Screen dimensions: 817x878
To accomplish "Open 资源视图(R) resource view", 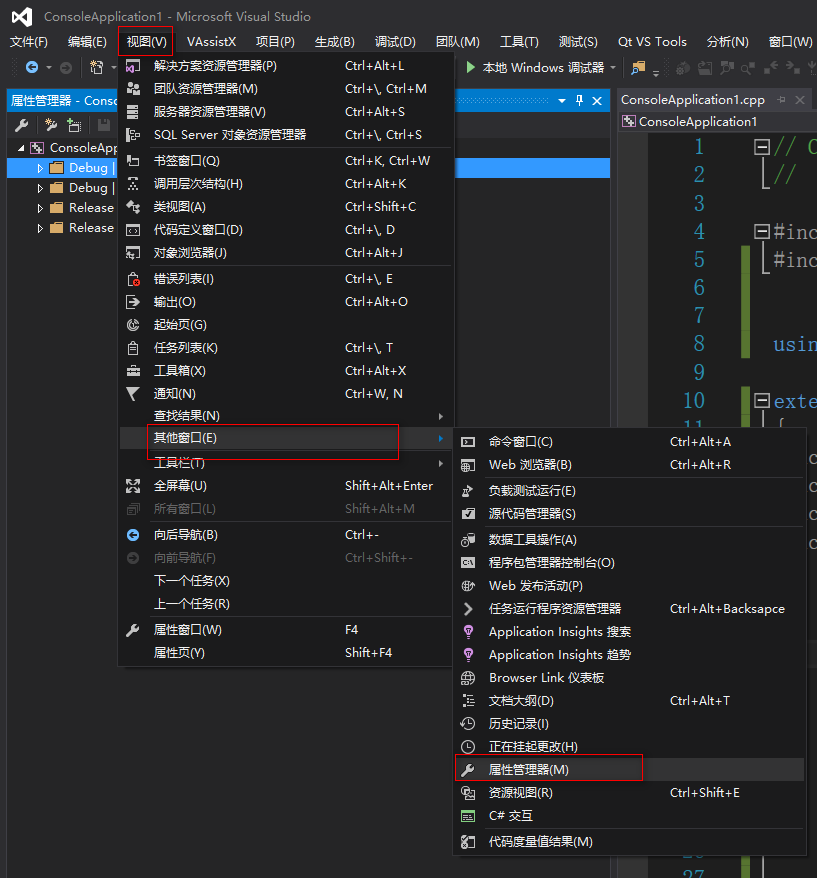I will tap(629, 793).
